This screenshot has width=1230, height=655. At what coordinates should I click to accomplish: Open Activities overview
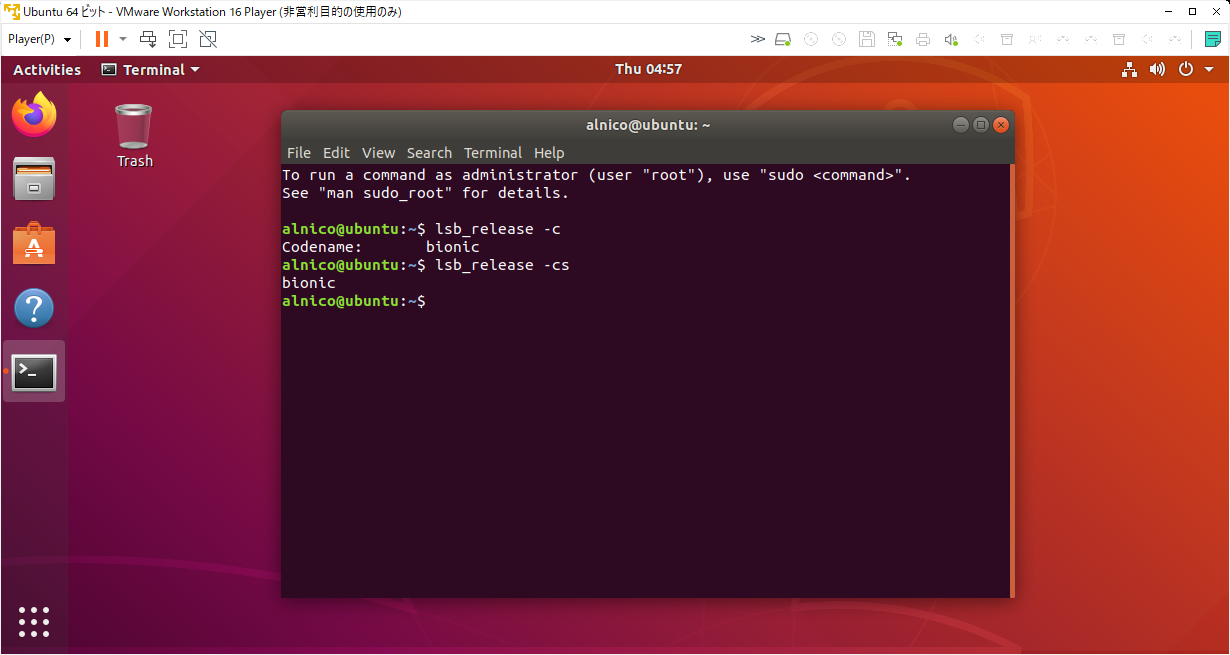point(47,69)
